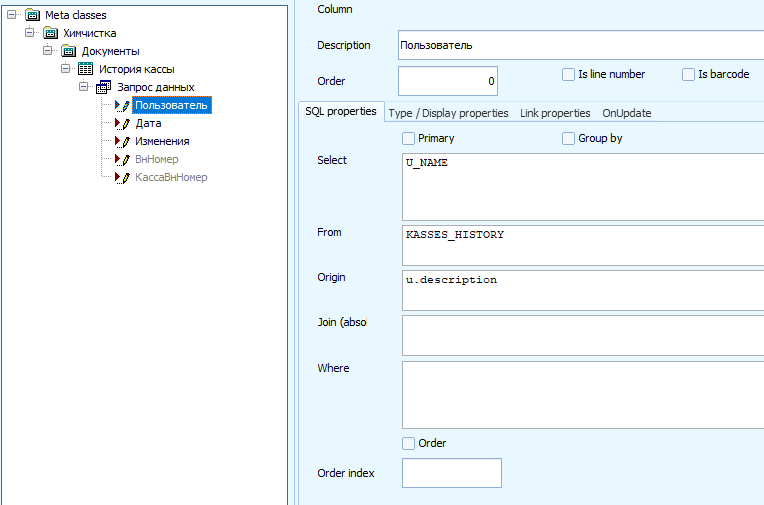Open the Type / Display properties tab

click(x=448, y=113)
